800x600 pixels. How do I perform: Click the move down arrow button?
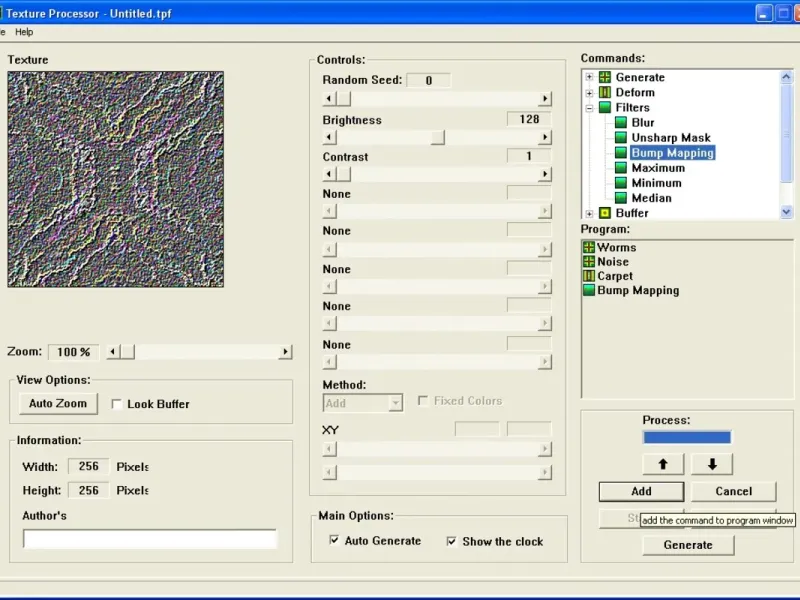712,464
